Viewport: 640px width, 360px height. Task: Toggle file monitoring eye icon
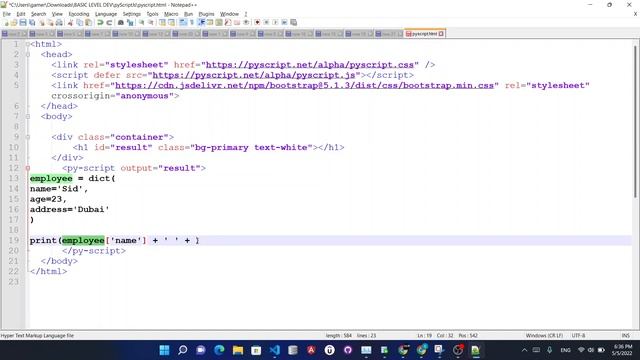[x=246, y=22]
